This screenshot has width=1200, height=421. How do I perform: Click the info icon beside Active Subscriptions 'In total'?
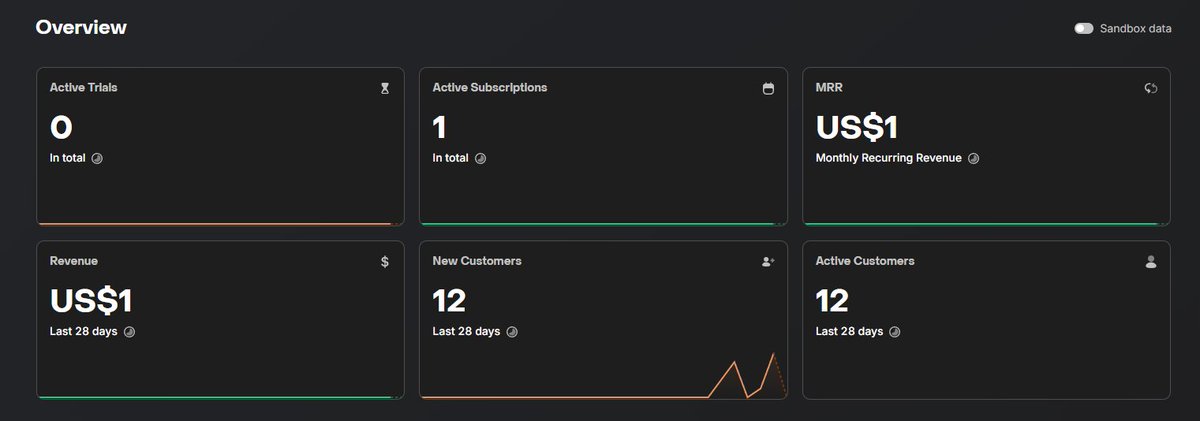coord(480,158)
